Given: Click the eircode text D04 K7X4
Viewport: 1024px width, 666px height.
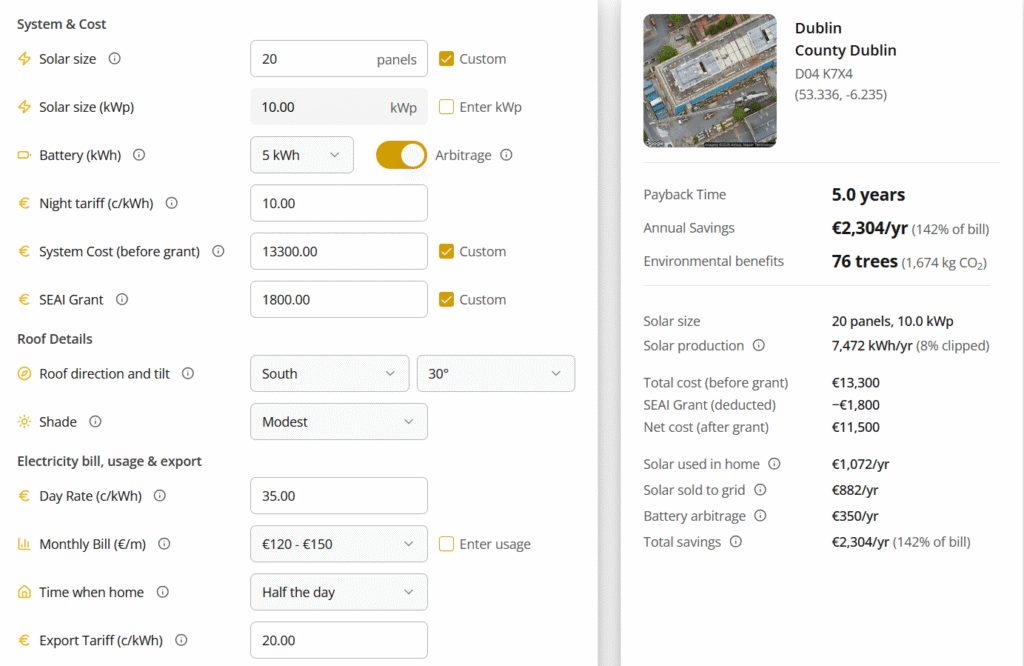Looking at the screenshot, I should tap(824, 74).
